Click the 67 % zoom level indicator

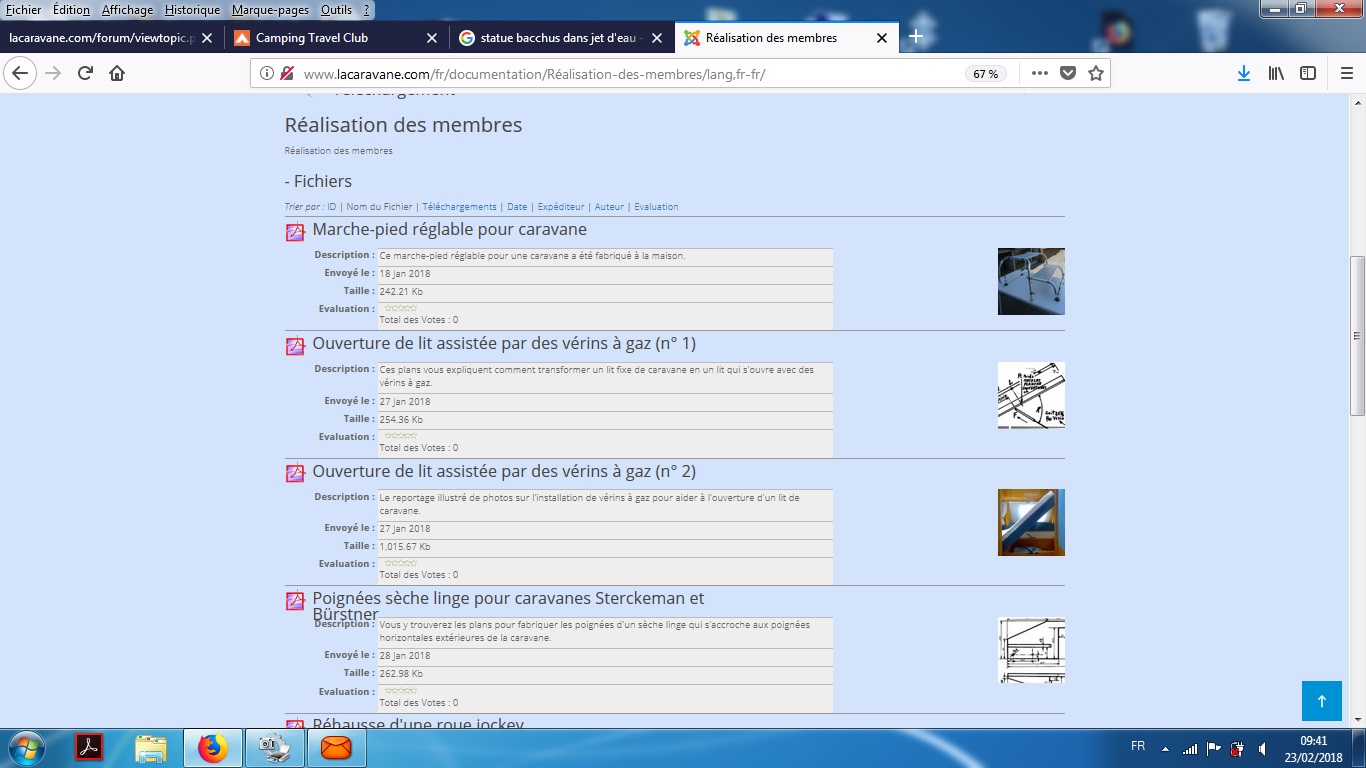click(985, 74)
